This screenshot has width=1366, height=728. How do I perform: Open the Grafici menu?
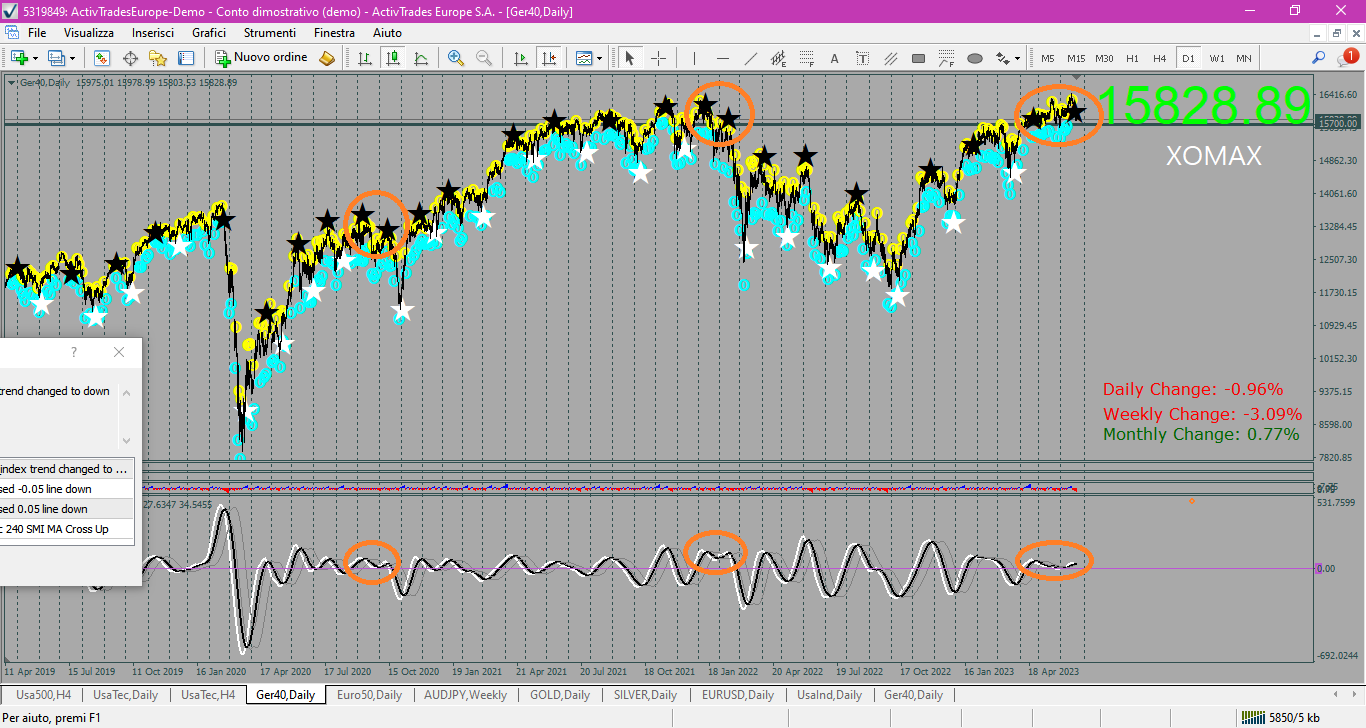tap(209, 33)
